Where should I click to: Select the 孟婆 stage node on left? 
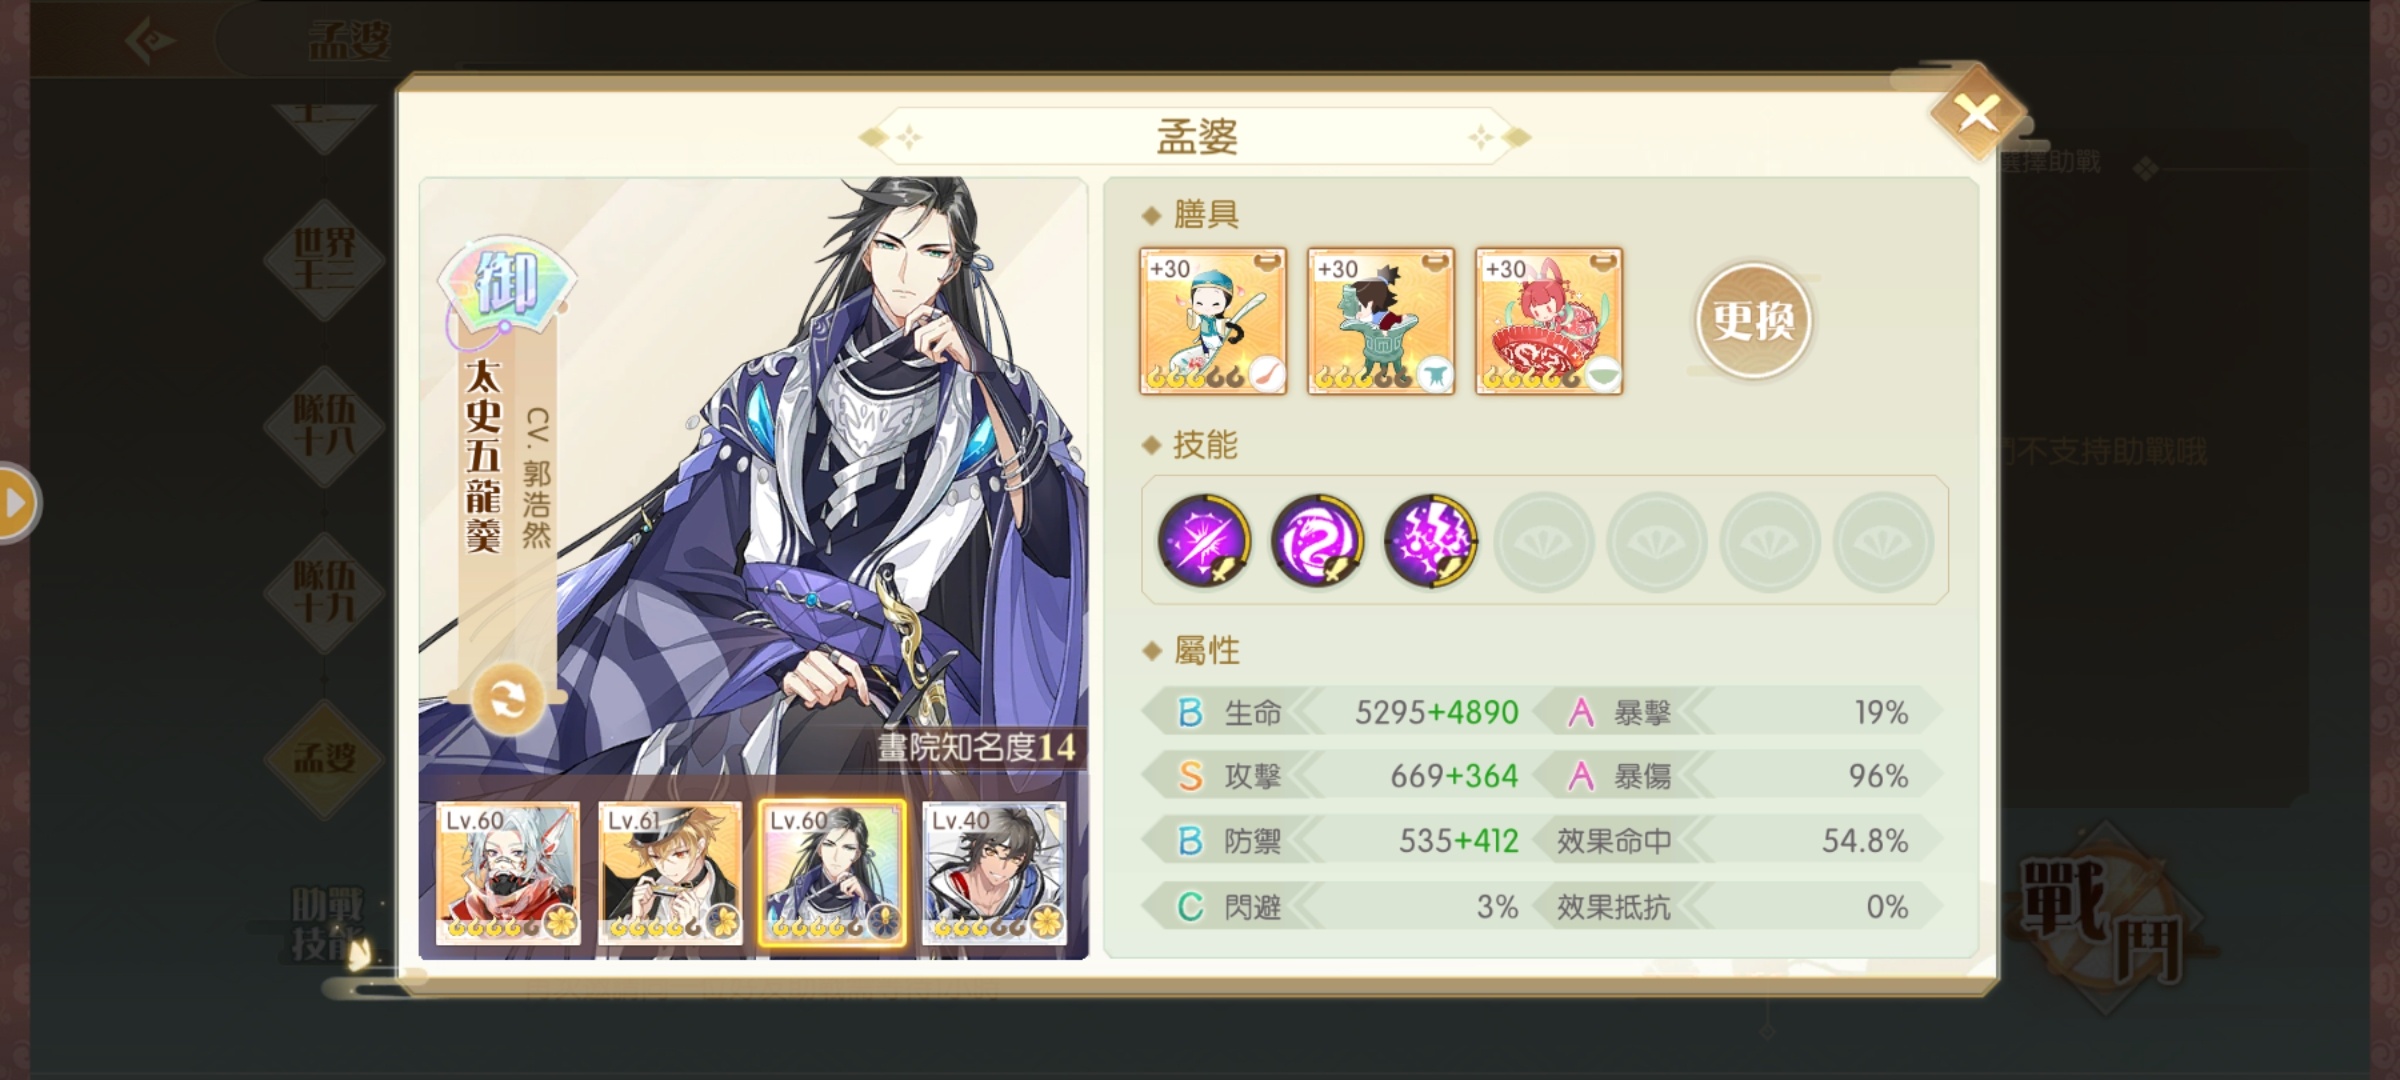[x=324, y=758]
